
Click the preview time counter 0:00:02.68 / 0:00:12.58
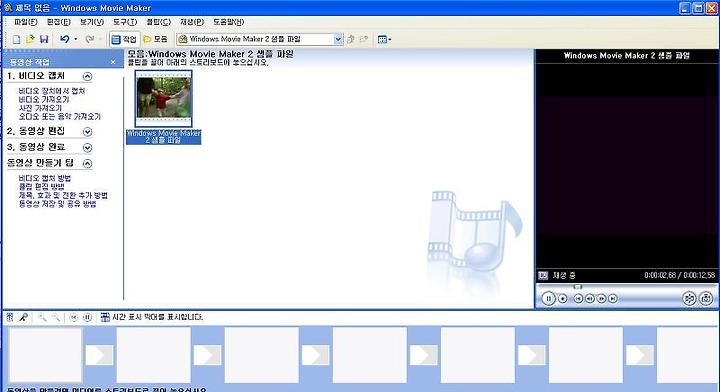(x=680, y=275)
